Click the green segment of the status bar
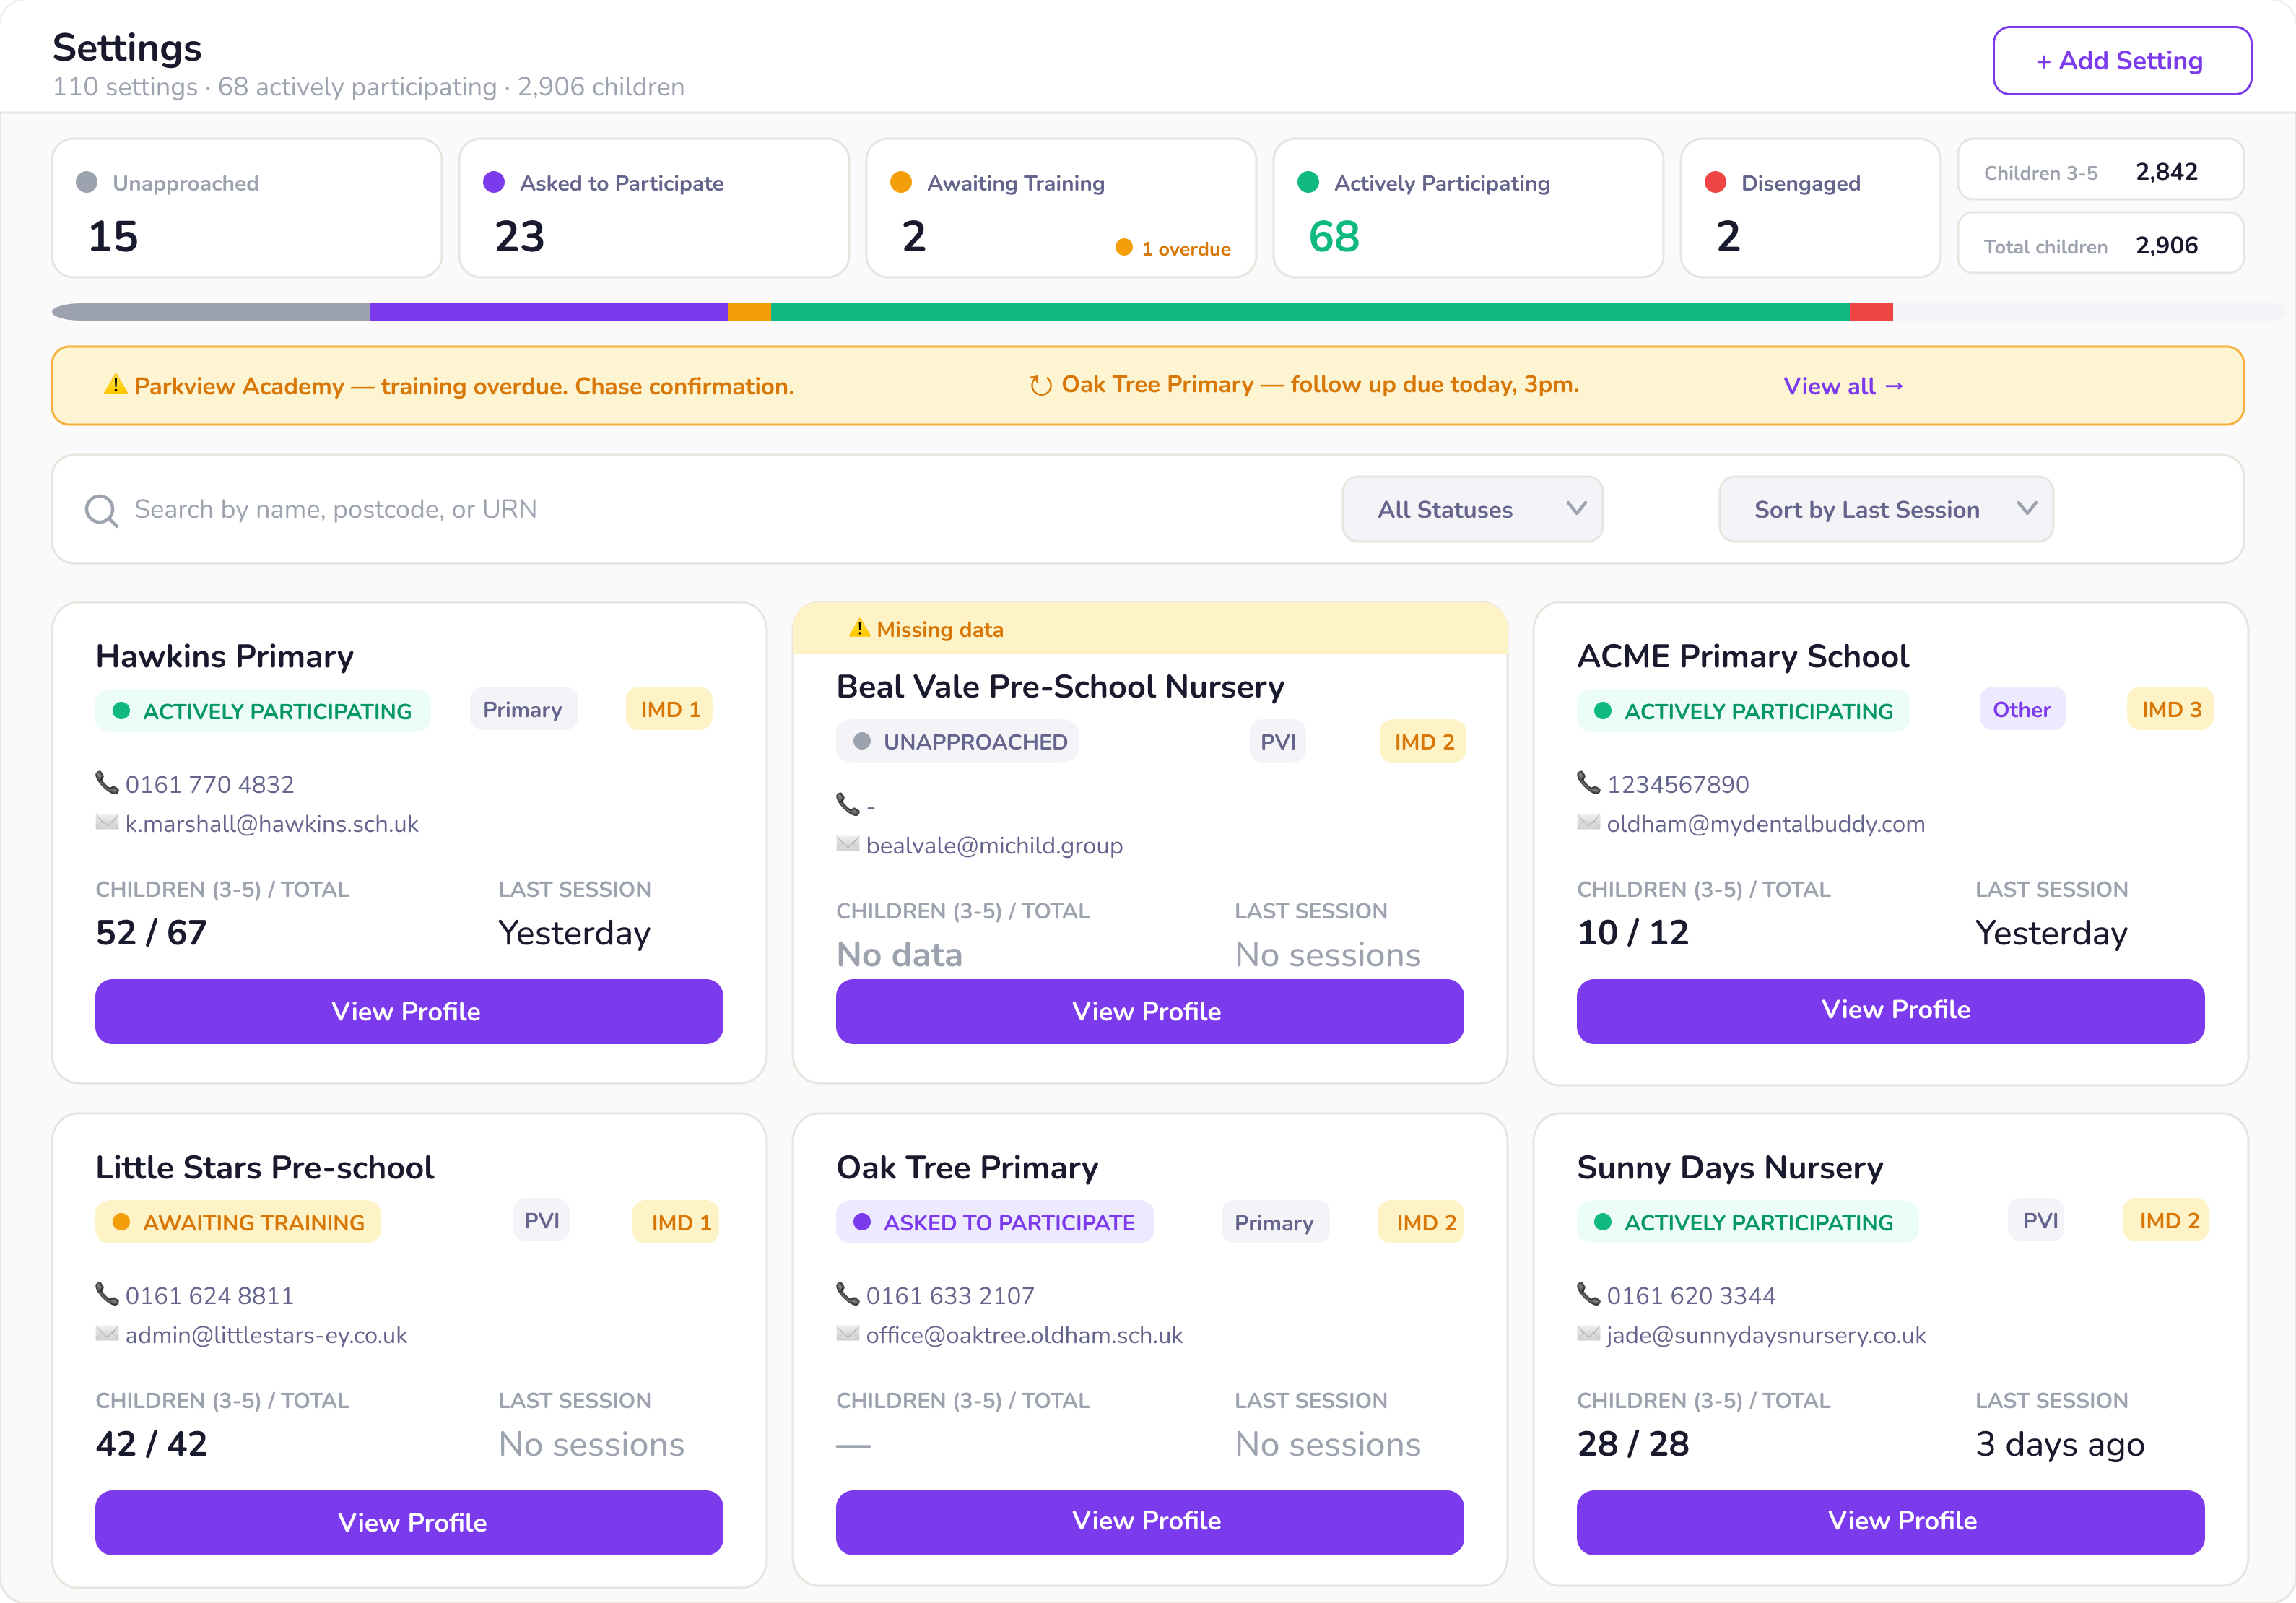This screenshot has height=1603, width=2296. point(1310,312)
